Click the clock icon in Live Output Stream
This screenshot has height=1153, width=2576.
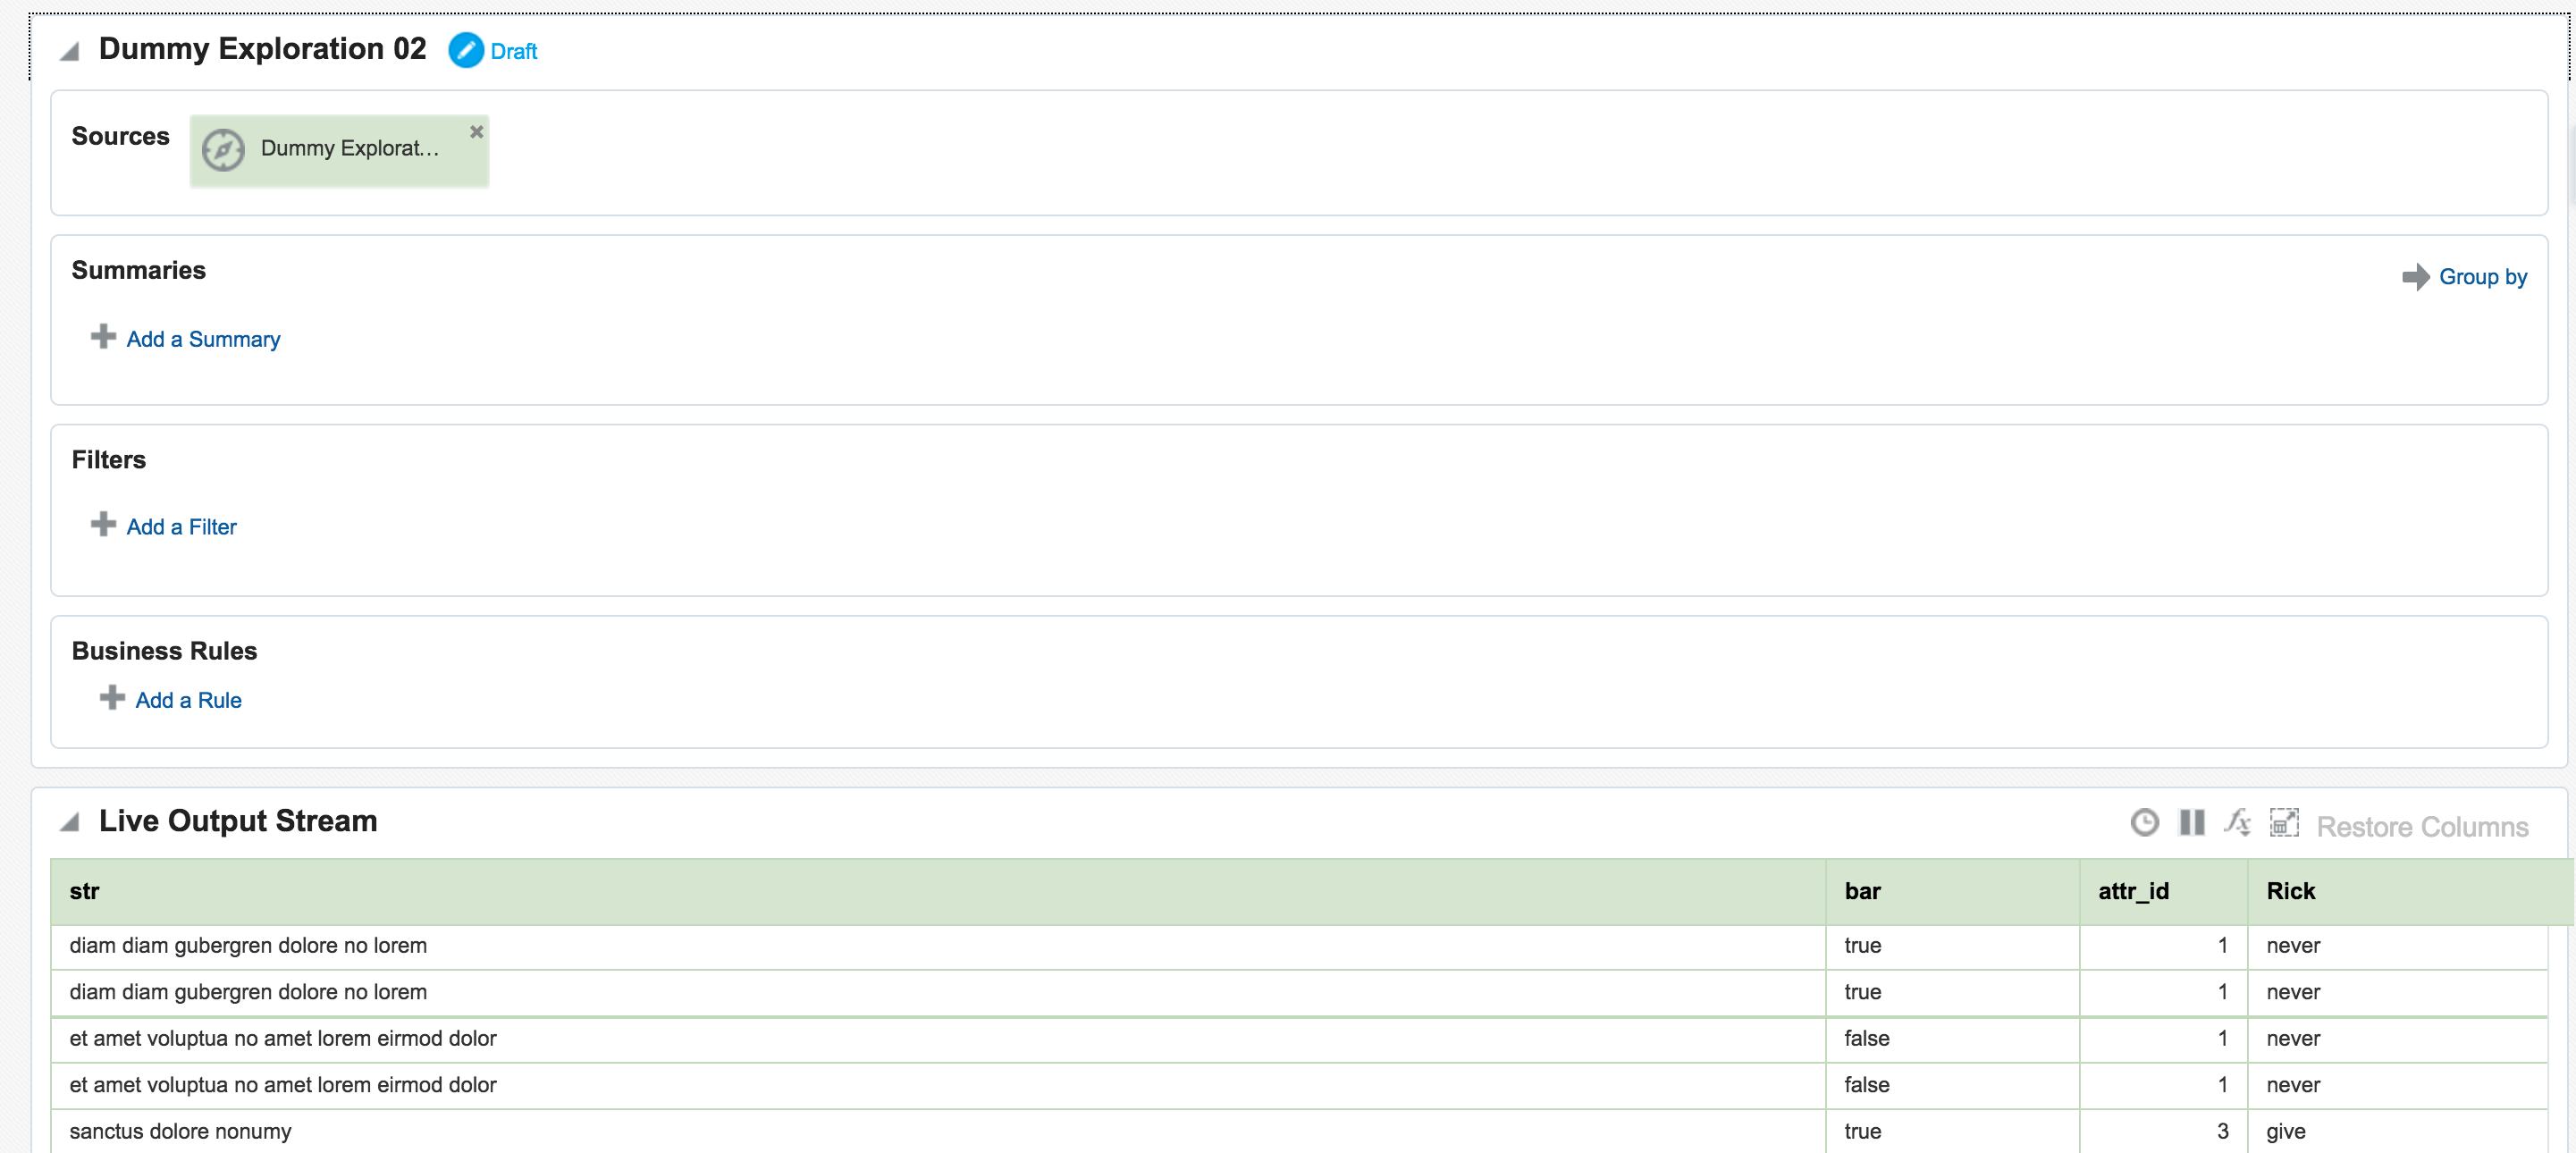coord(2144,823)
